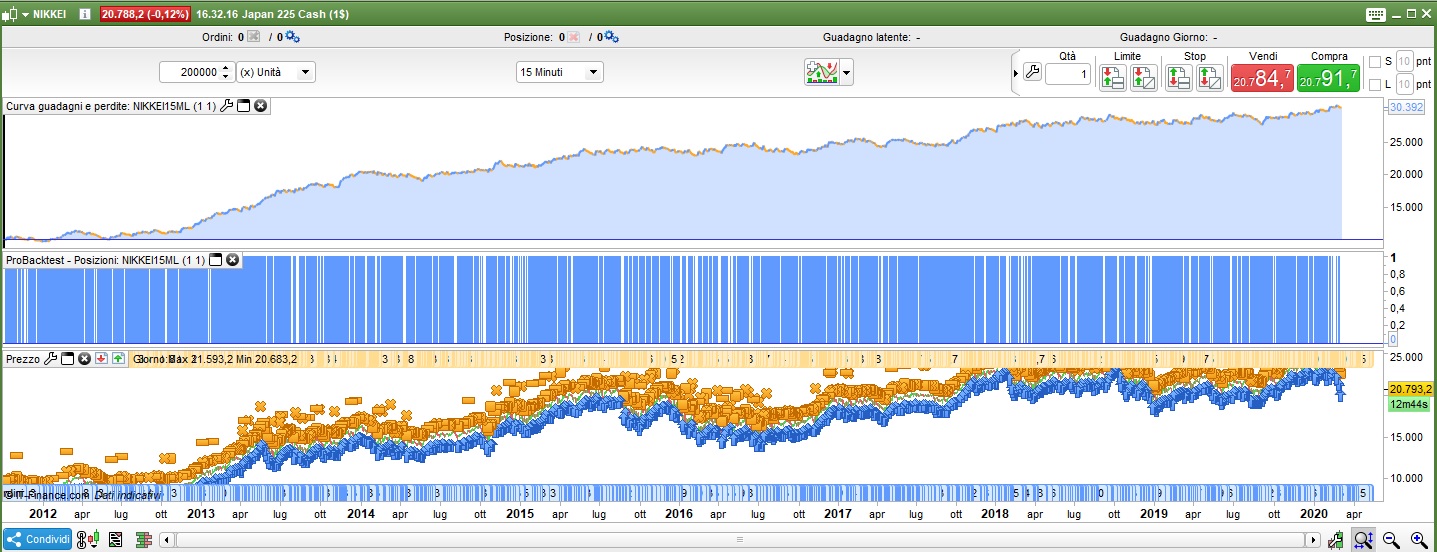1437x552 pixels.
Task: Enable the S stop checkbox
Action: (x=1374, y=61)
